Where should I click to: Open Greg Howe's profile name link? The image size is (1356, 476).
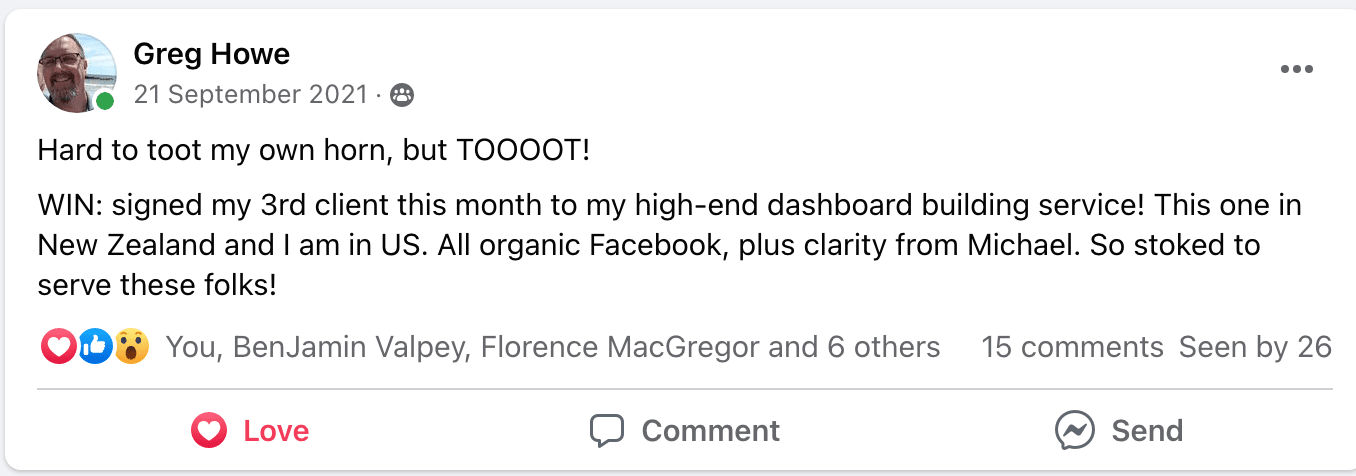click(211, 54)
